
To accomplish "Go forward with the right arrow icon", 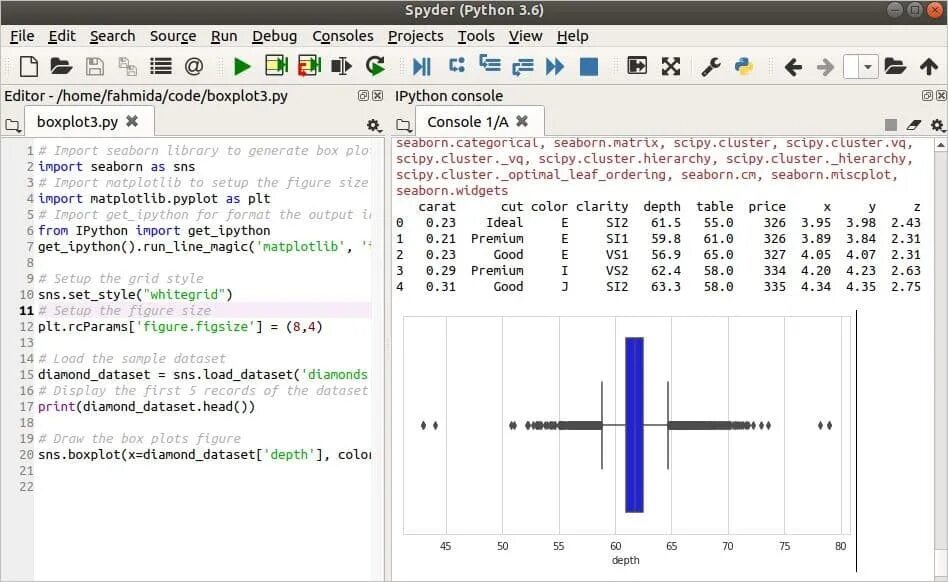I will click(x=825, y=66).
